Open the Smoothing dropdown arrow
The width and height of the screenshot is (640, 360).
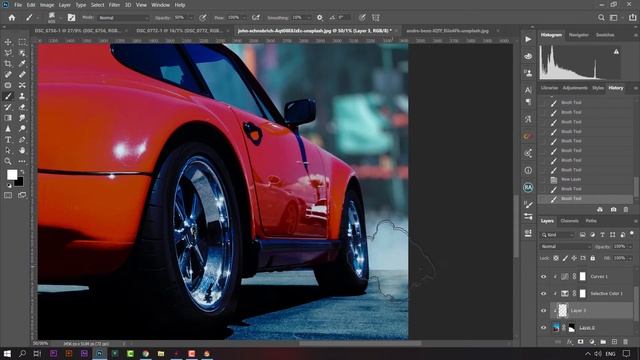[x=309, y=18]
